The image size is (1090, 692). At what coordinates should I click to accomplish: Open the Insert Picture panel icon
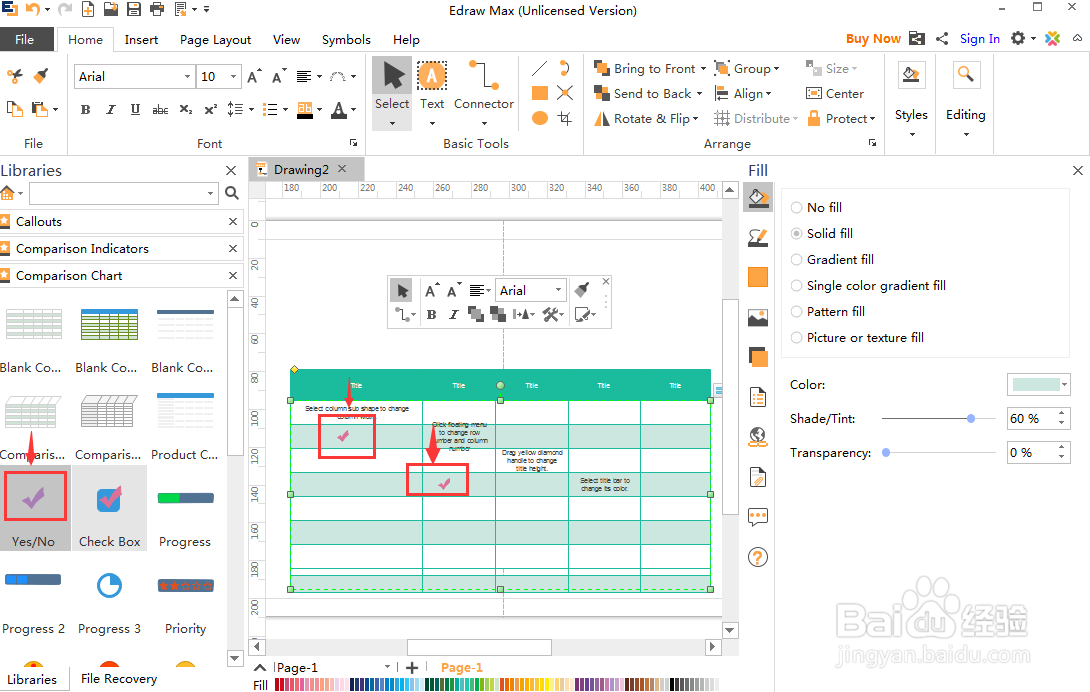758,318
